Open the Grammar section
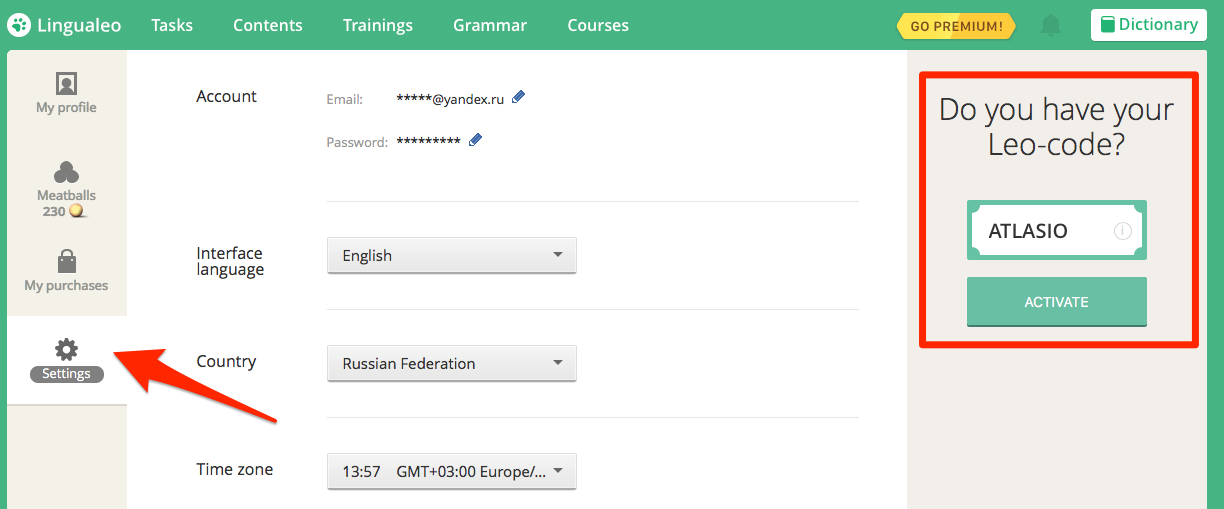The image size is (1224, 509). coord(490,25)
